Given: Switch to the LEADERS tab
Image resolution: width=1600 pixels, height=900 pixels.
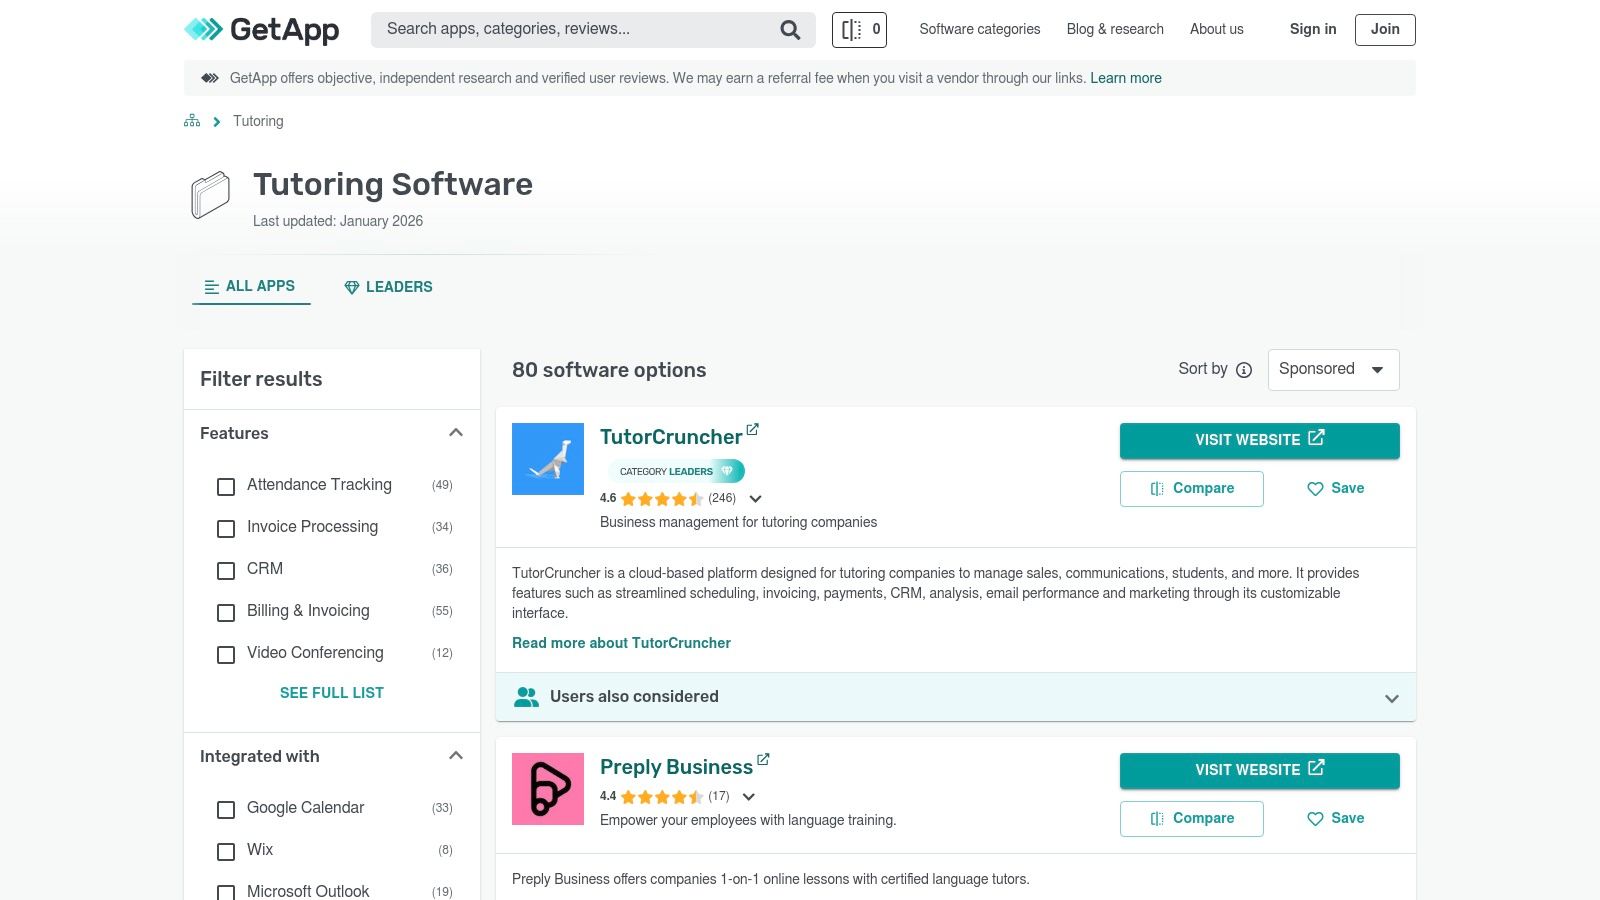Looking at the screenshot, I should (x=388, y=287).
